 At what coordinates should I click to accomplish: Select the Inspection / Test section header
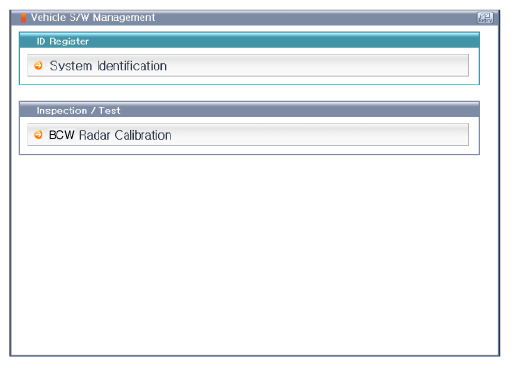[249, 110]
